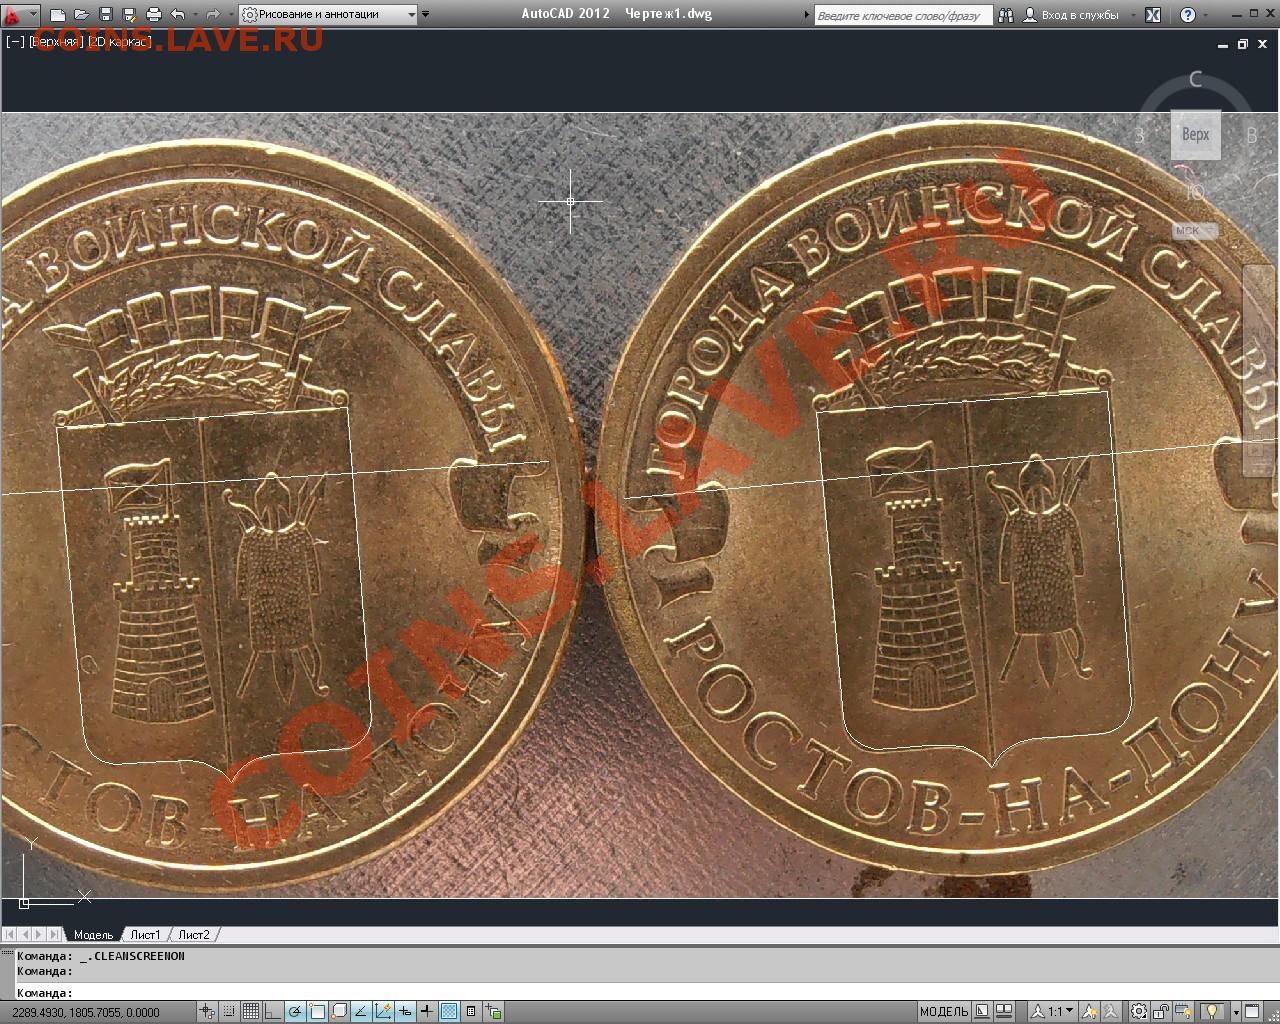Save the drawing with the Save icon
Image resolution: width=1280 pixels, height=1024 pixels.
point(106,15)
